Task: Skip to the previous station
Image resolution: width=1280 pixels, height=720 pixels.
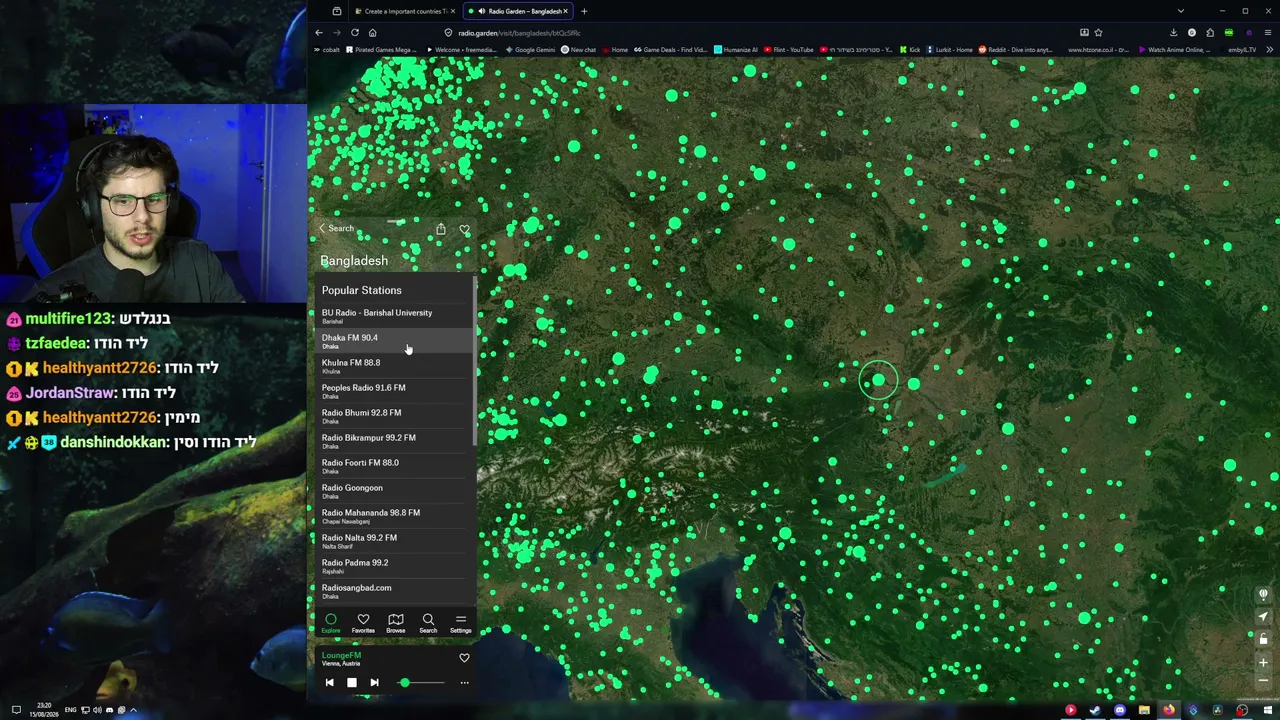Action: click(x=329, y=683)
